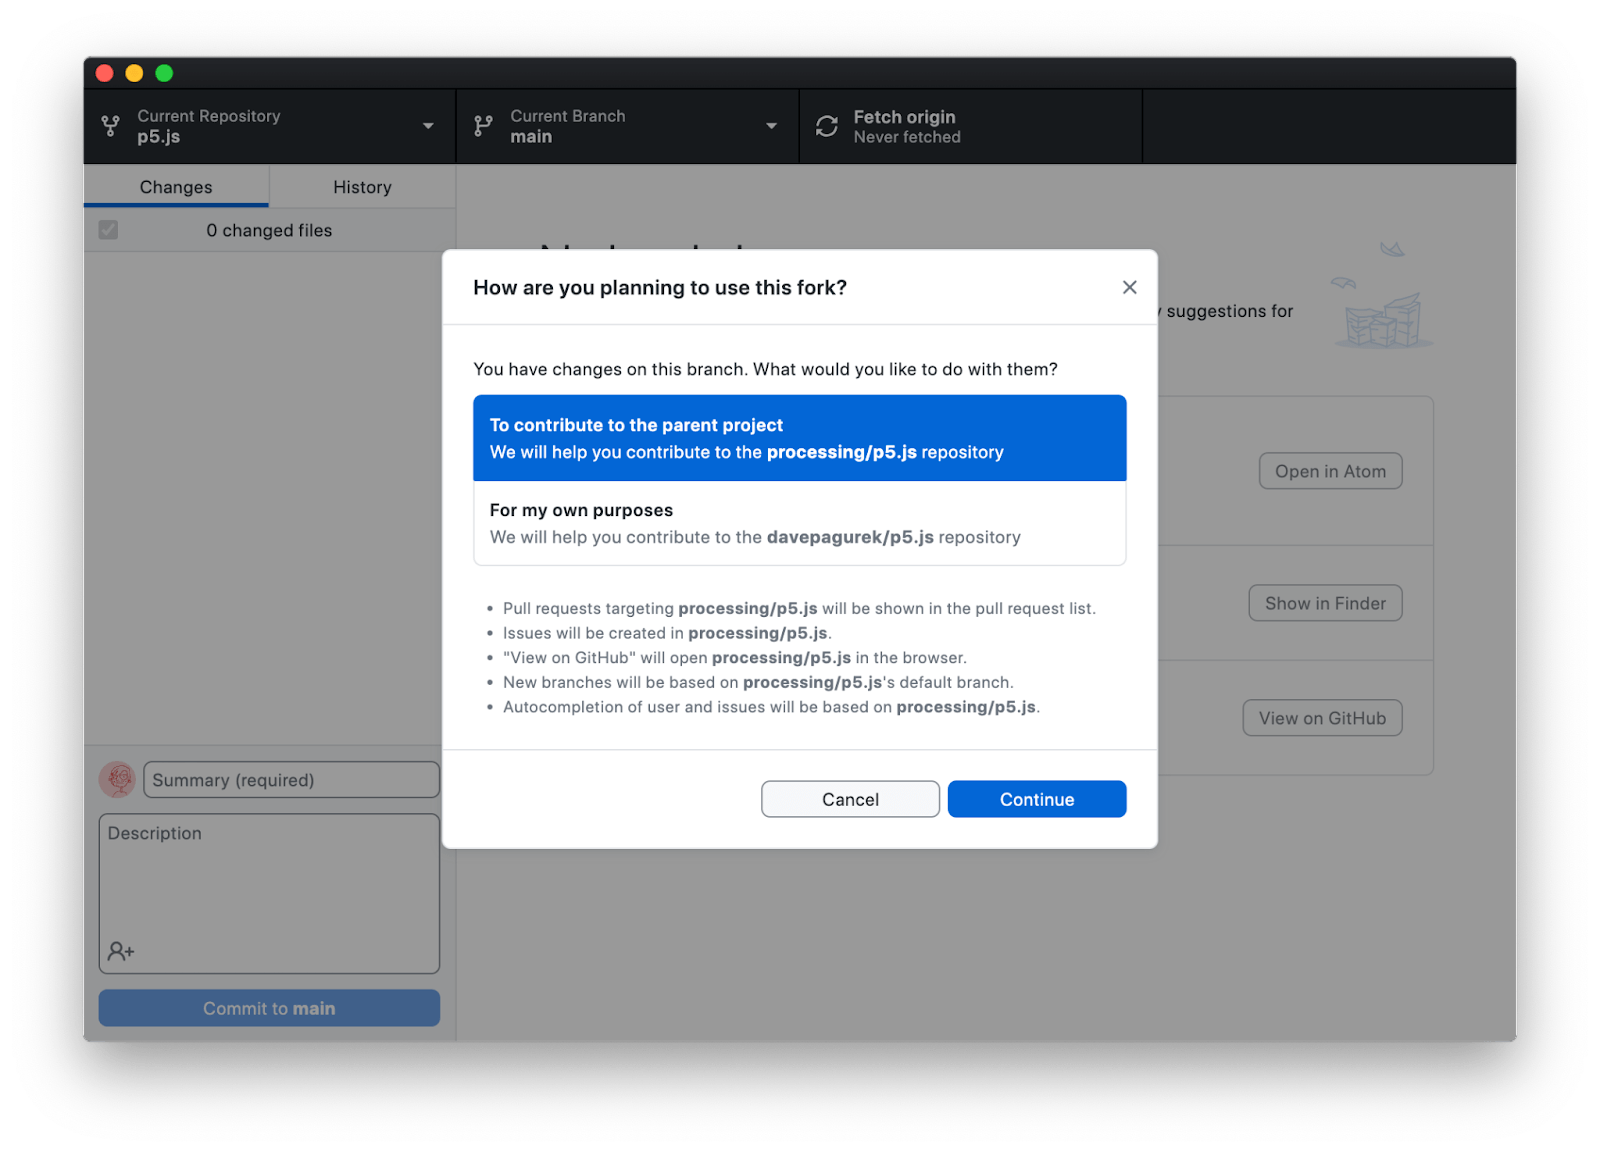1600x1152 pixels.
Task: Switch to the Changes tab
Action: (x=176, y=186)
